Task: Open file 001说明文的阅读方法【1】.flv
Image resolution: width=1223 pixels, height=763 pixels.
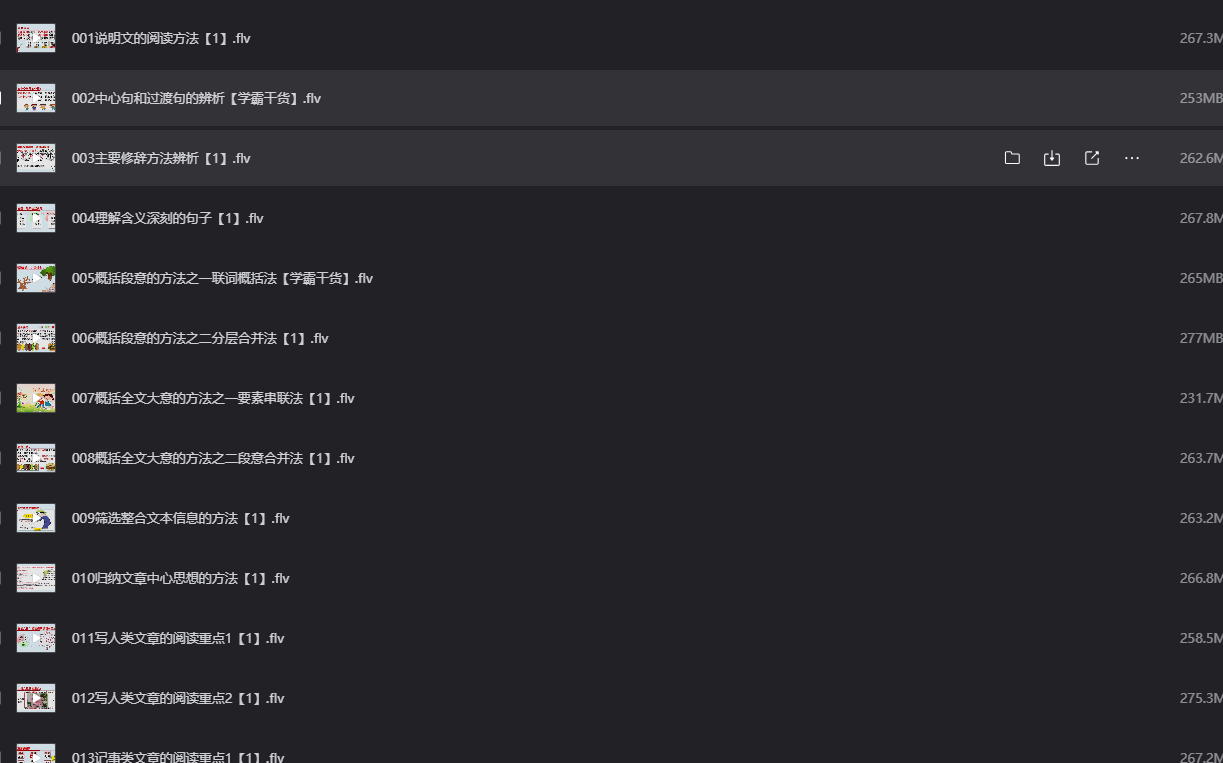Action: pos(161,38)
